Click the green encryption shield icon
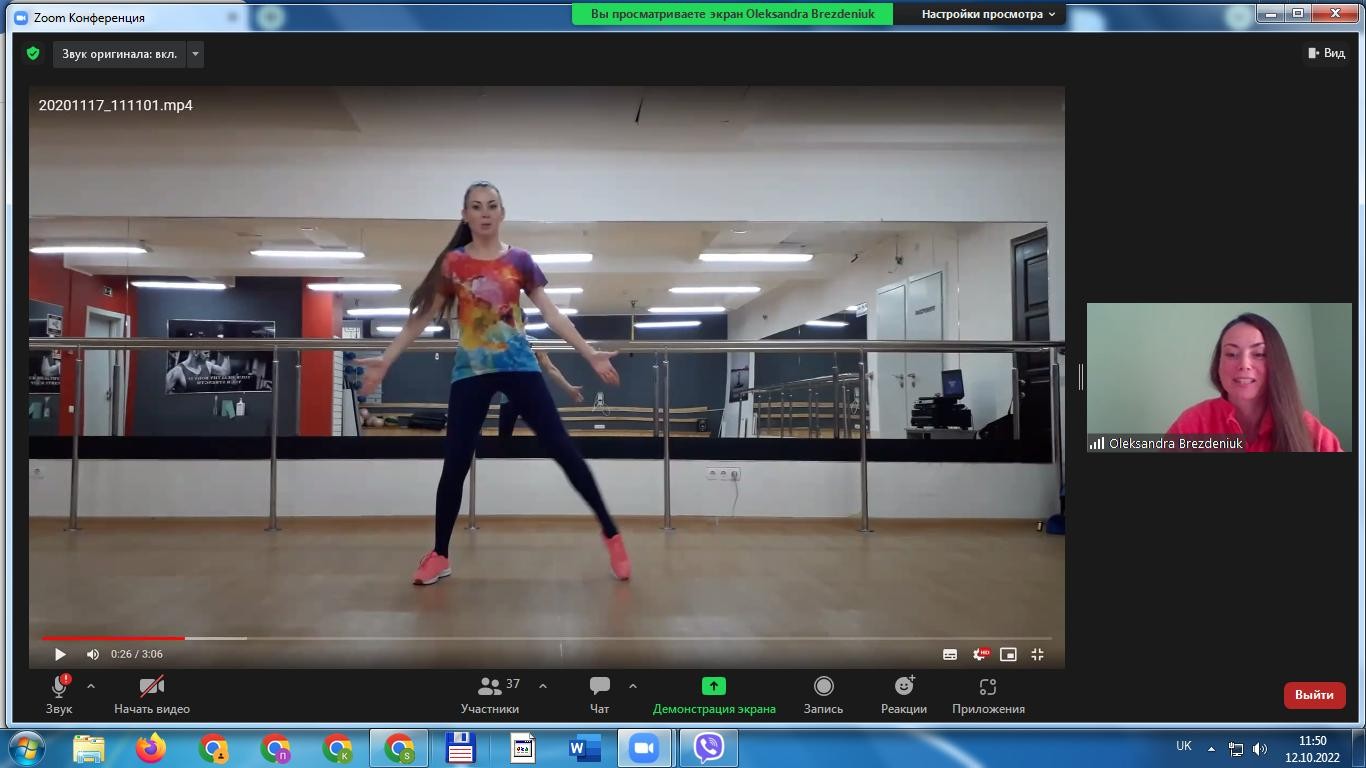The image size is (1366, 768). 33,54
